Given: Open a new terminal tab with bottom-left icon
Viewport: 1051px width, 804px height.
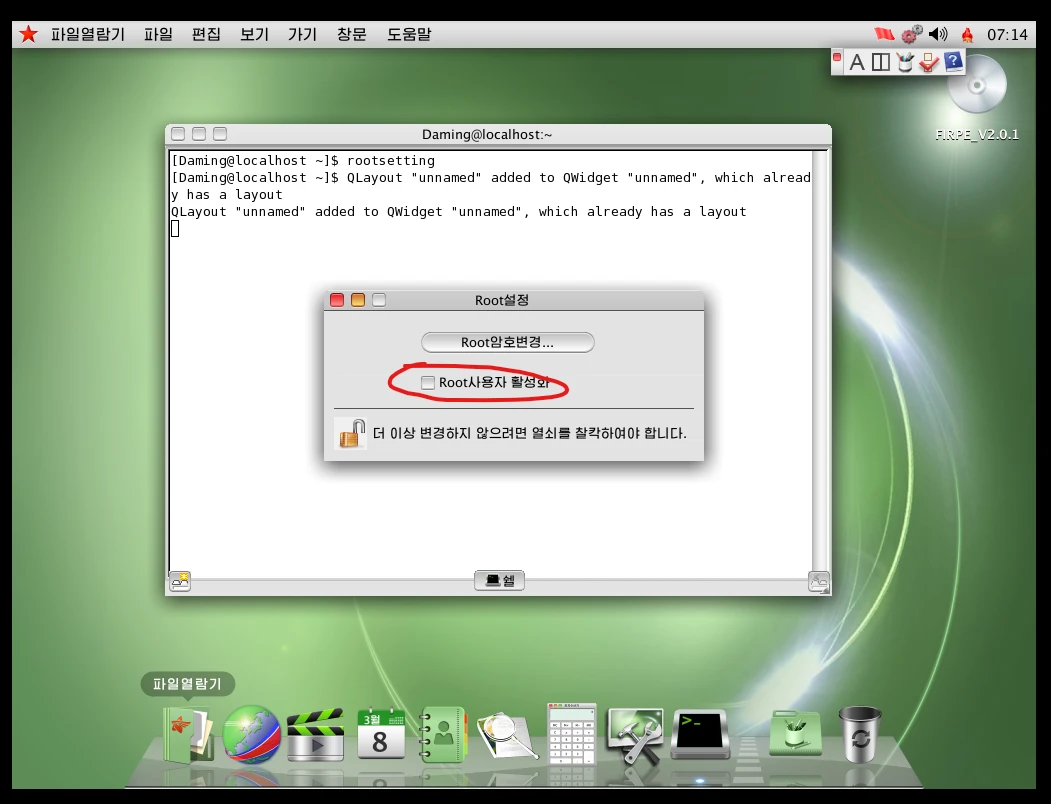Looking at the screenshot, I should pos(180,581).
